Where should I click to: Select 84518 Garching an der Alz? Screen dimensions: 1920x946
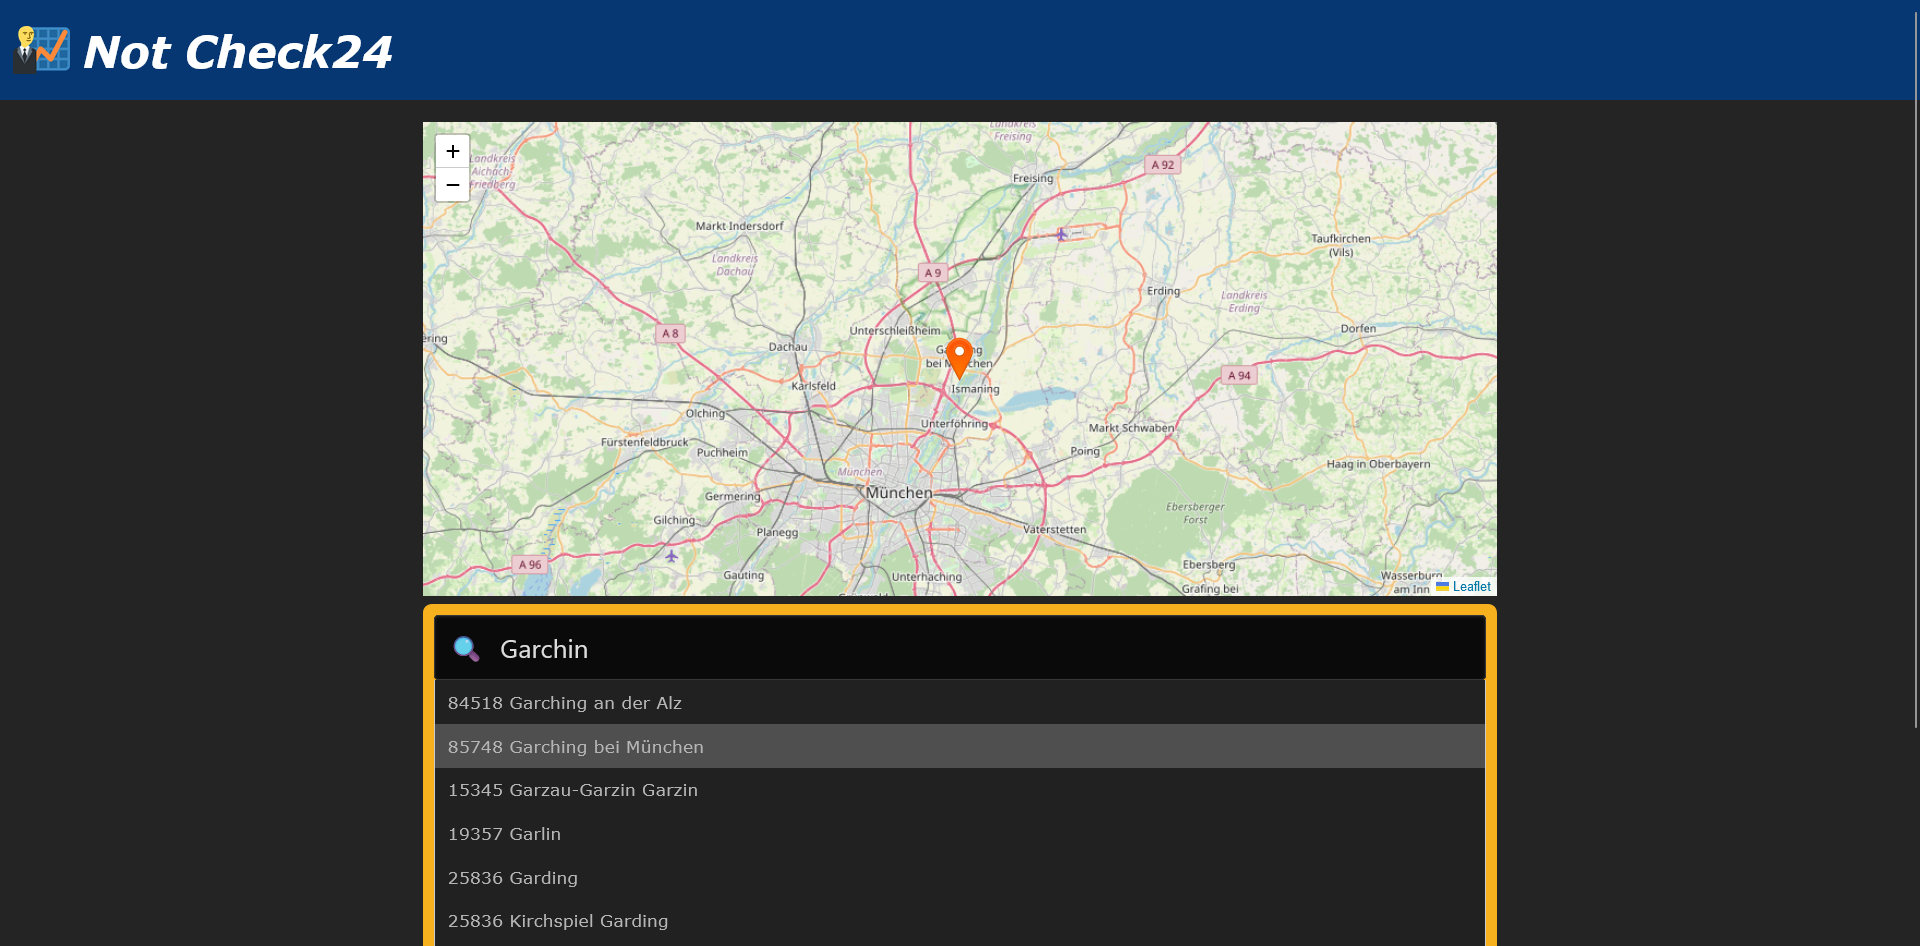pos(960,703)
